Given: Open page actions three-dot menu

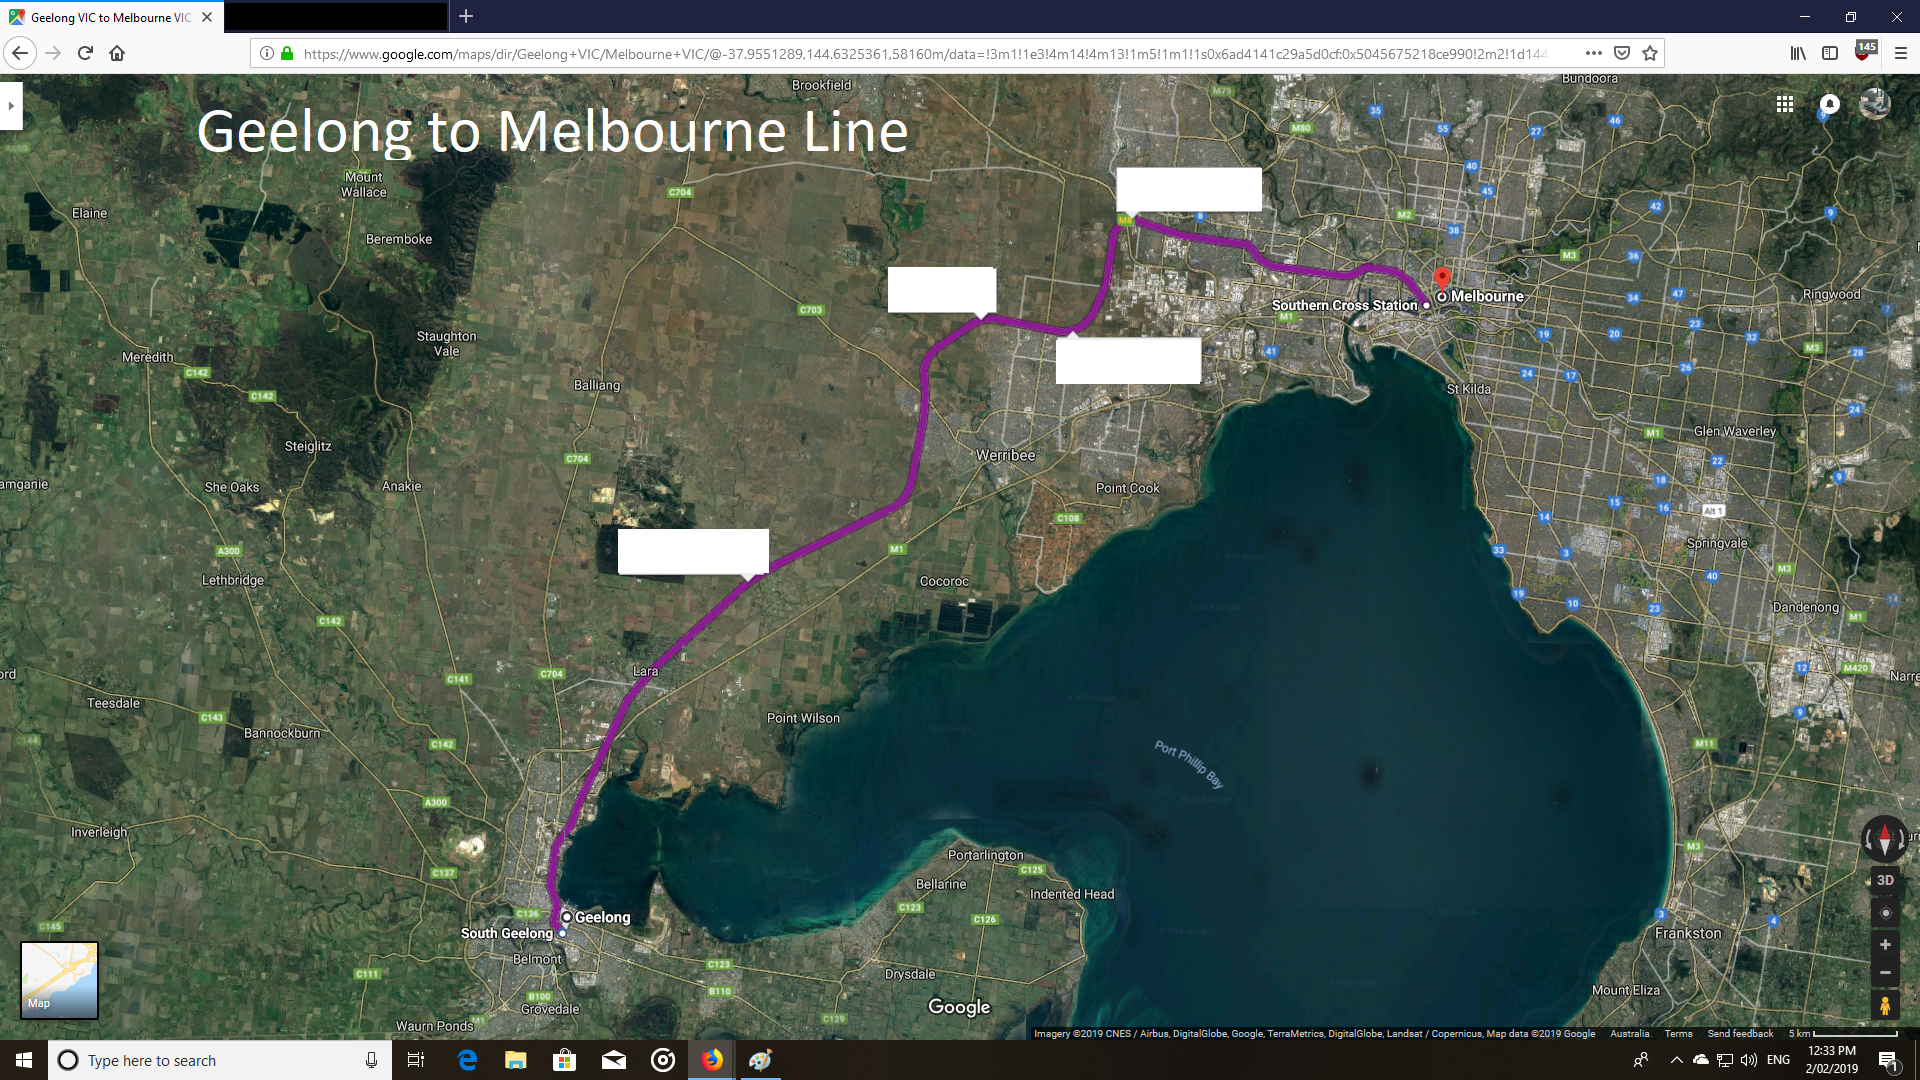Looking at the screenshot, I should (1593, 53).
